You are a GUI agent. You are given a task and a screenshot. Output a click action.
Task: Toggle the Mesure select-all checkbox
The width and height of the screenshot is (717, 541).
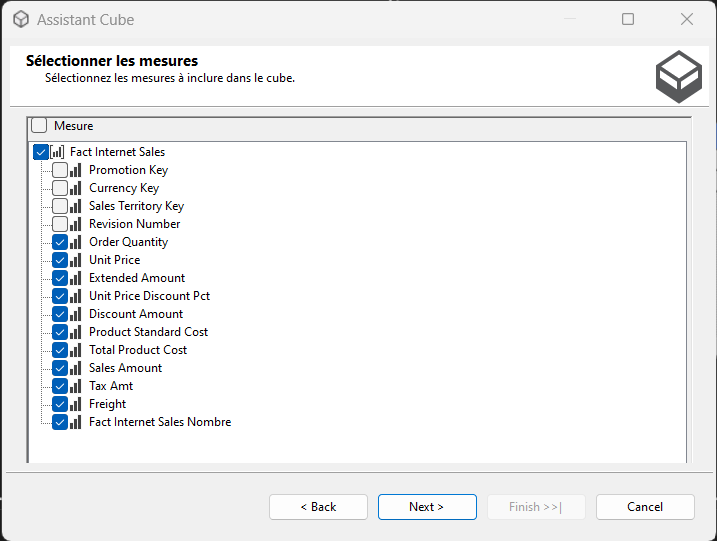pos(39,125)
